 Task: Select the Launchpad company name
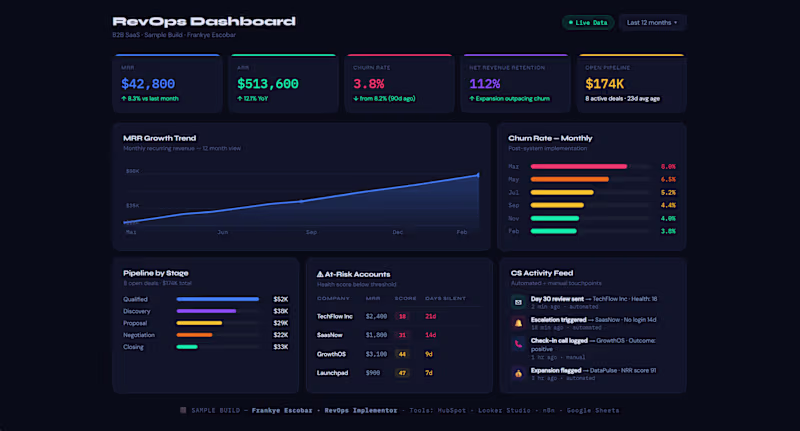(x=332, y=373)
